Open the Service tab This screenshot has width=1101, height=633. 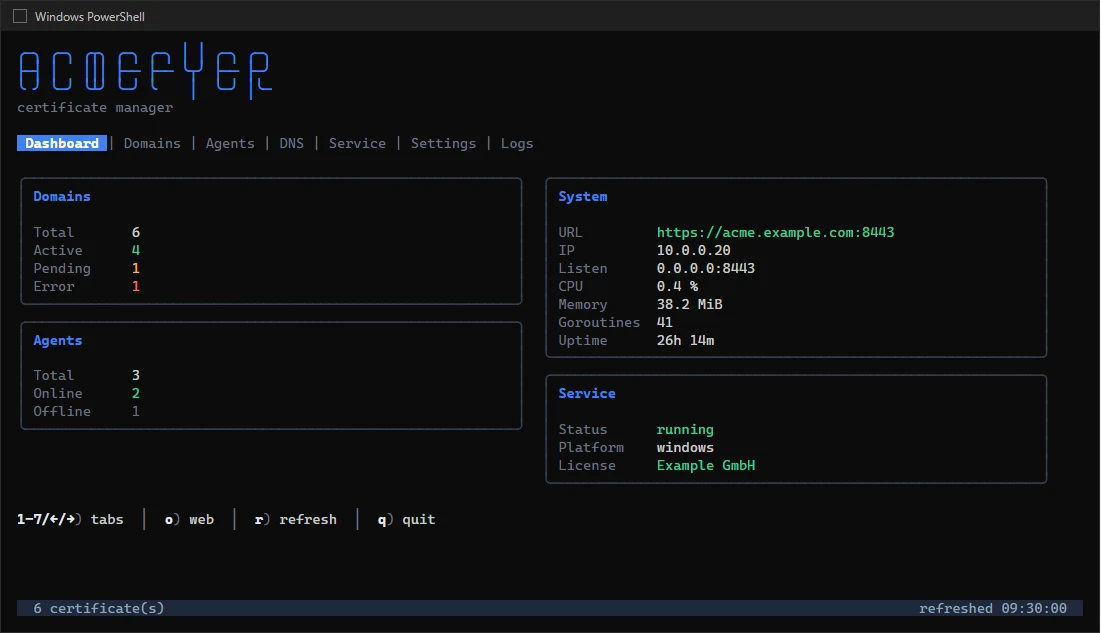(357, 143)
